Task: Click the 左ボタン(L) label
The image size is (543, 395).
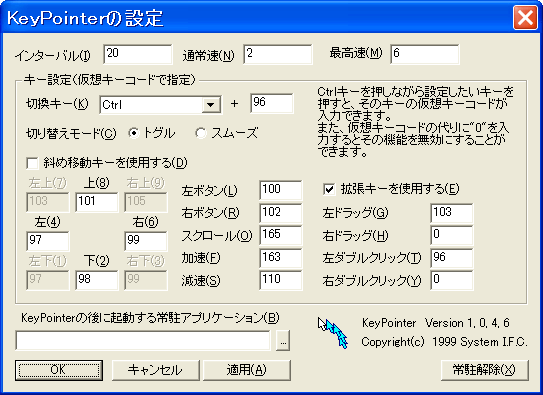Action: tap(210, 191)
